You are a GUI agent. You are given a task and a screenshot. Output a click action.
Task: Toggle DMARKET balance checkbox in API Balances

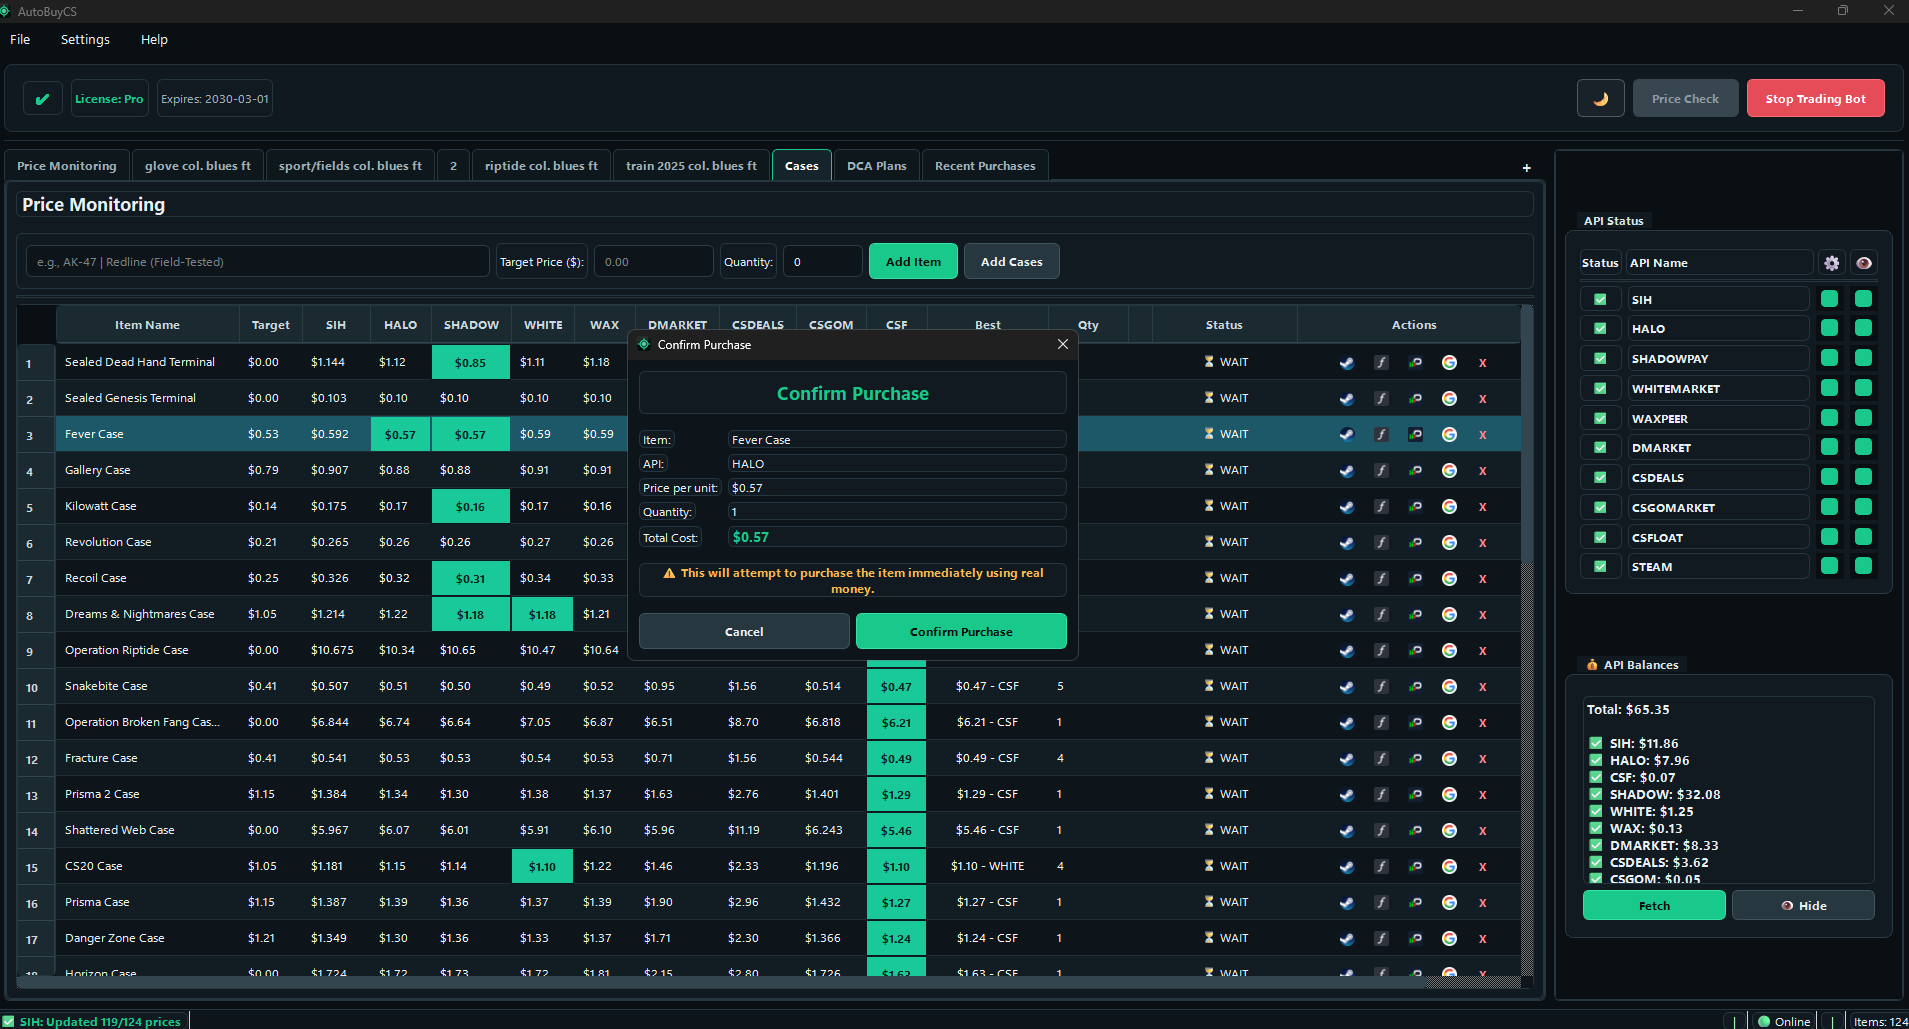coord(1596,845)
